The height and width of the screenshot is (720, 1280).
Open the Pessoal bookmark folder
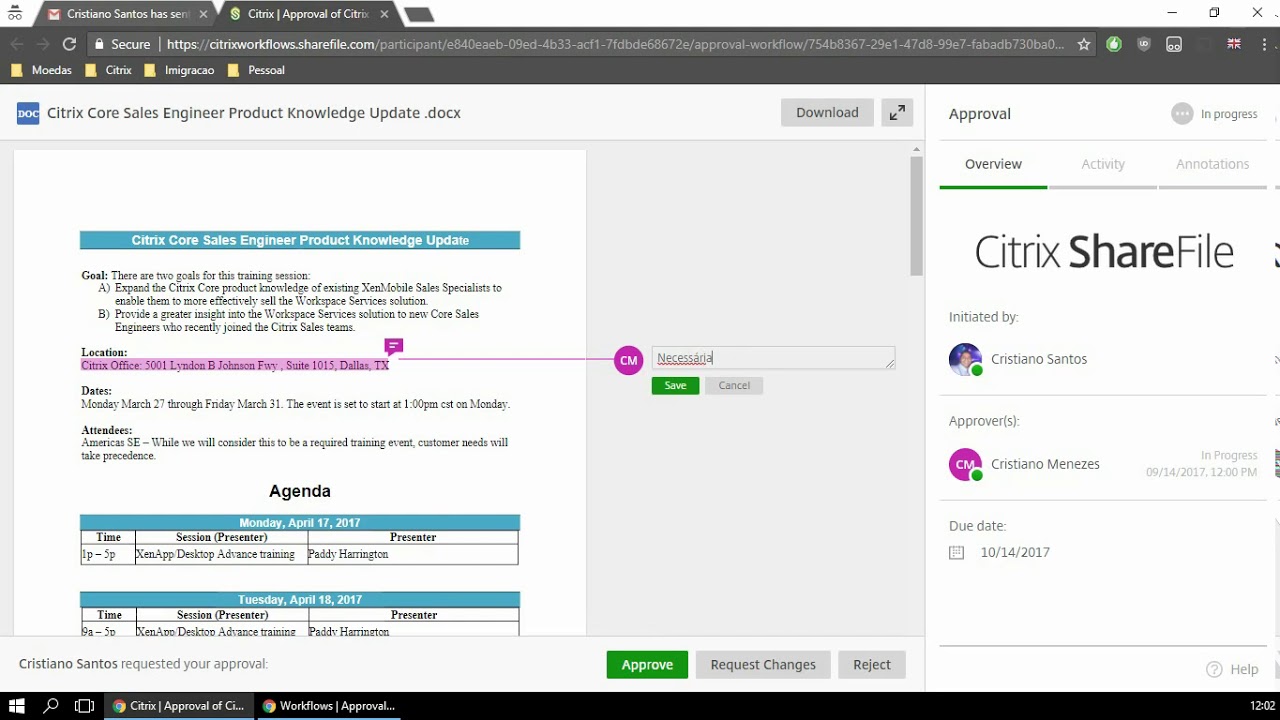[256, 70]
